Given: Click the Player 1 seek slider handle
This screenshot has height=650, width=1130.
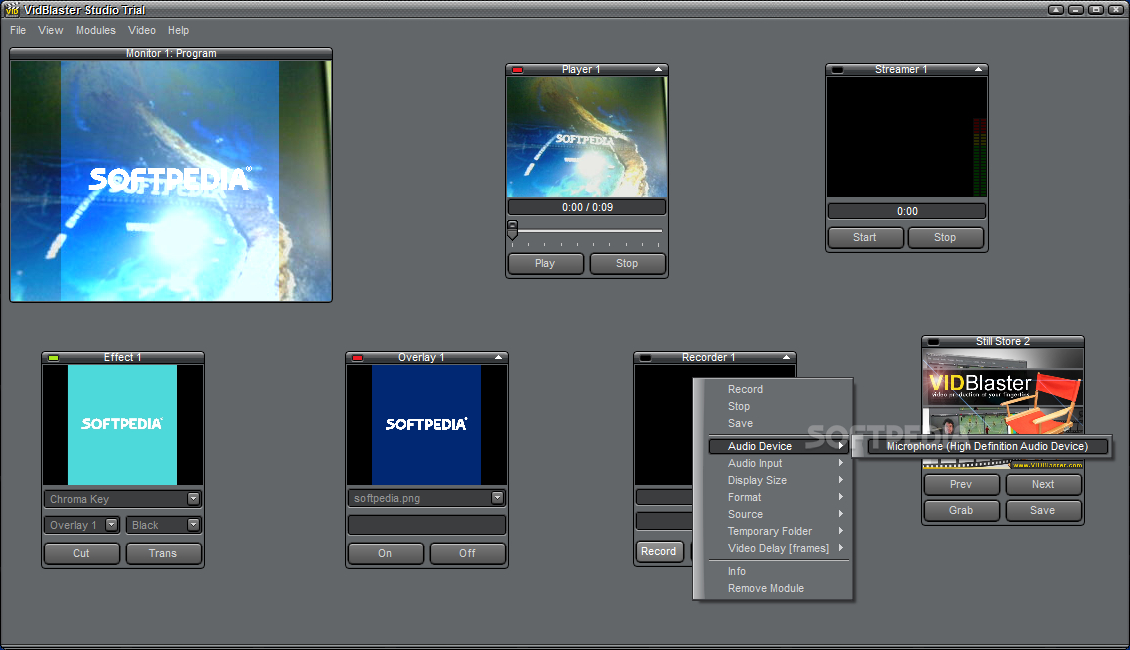Looking at the screenshot, I should pos(512,229).
